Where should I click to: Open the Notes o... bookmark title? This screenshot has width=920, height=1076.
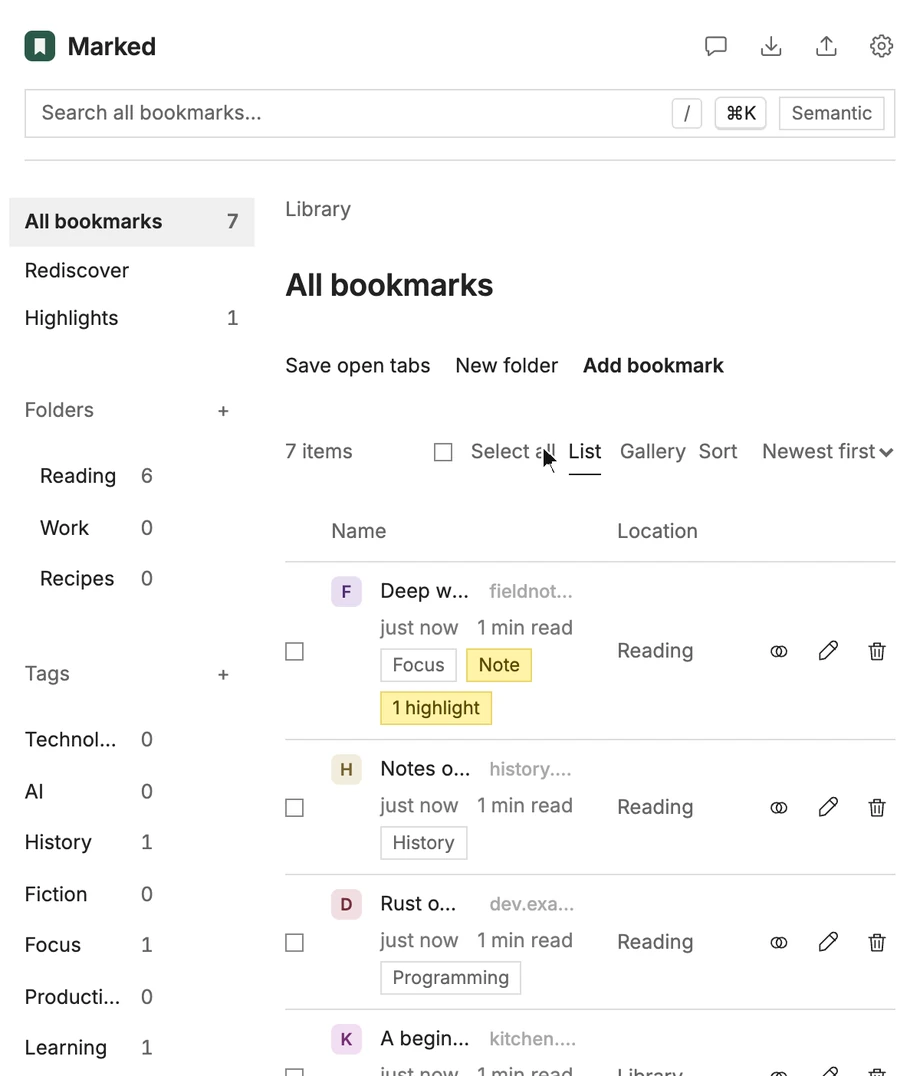coord(425,769)
